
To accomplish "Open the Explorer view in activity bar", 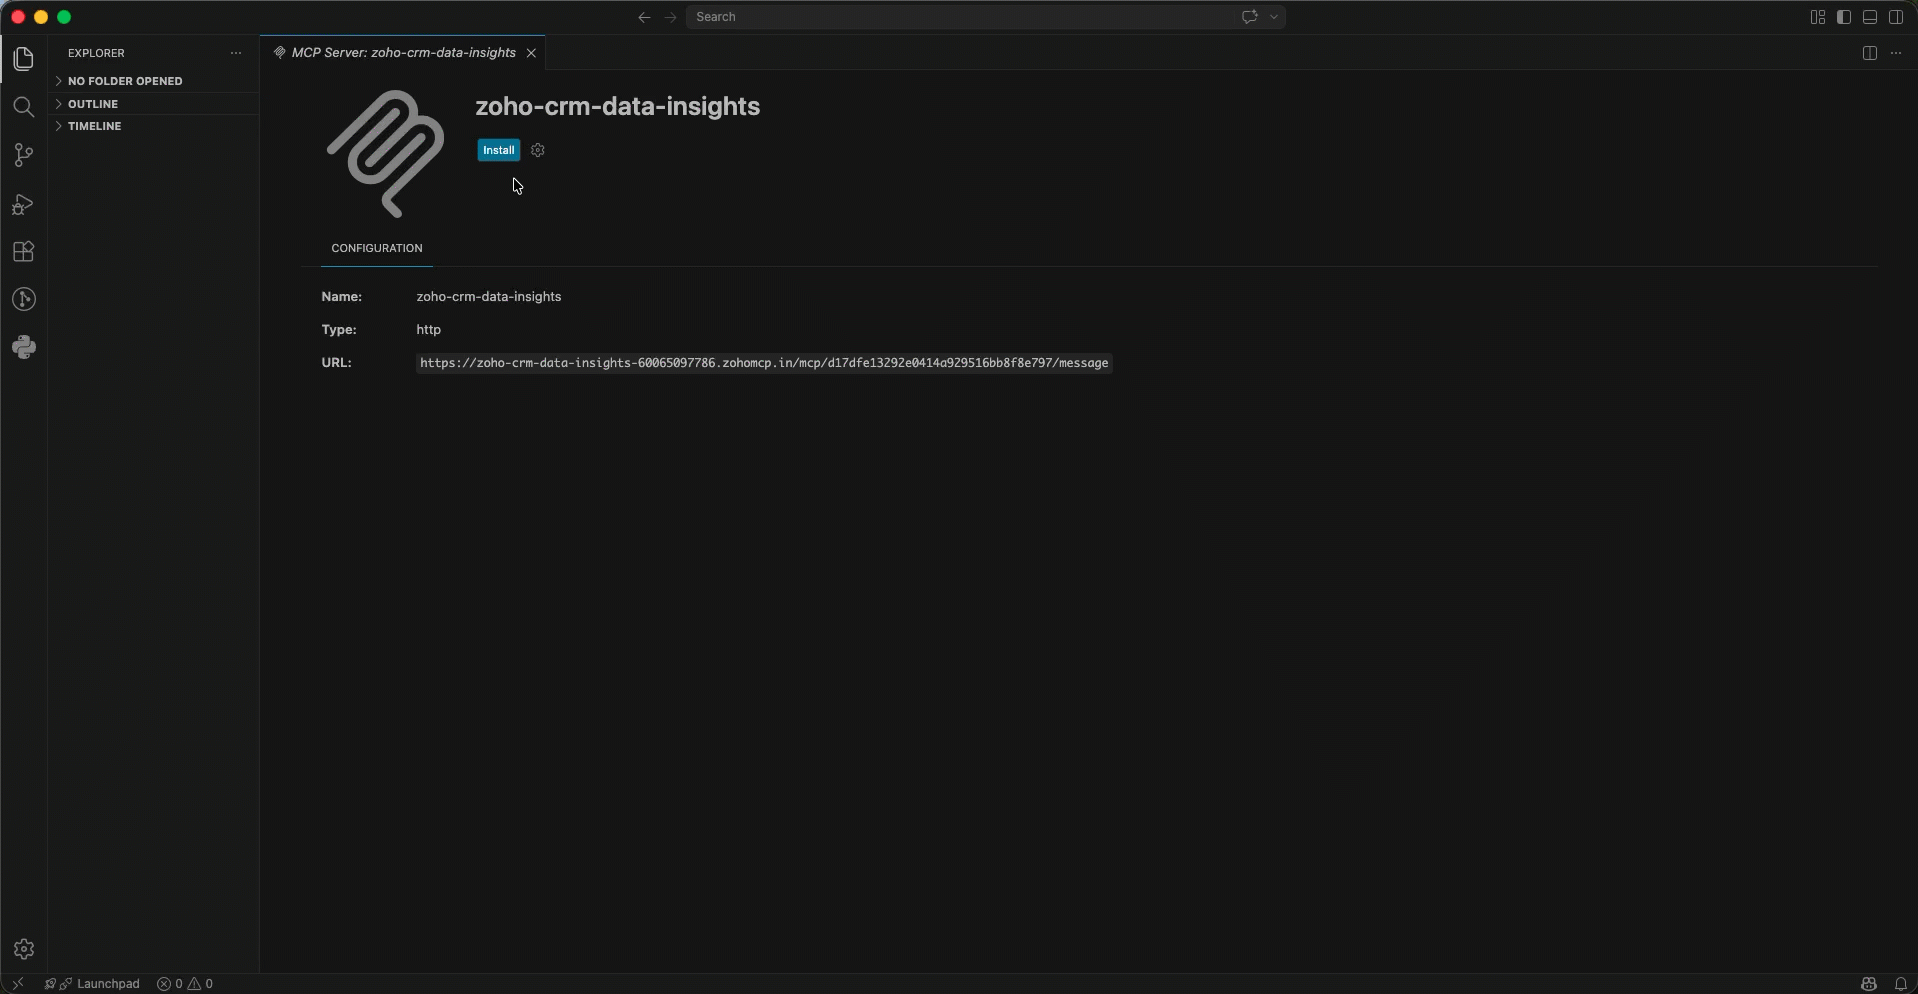I will tap(24, 59).
